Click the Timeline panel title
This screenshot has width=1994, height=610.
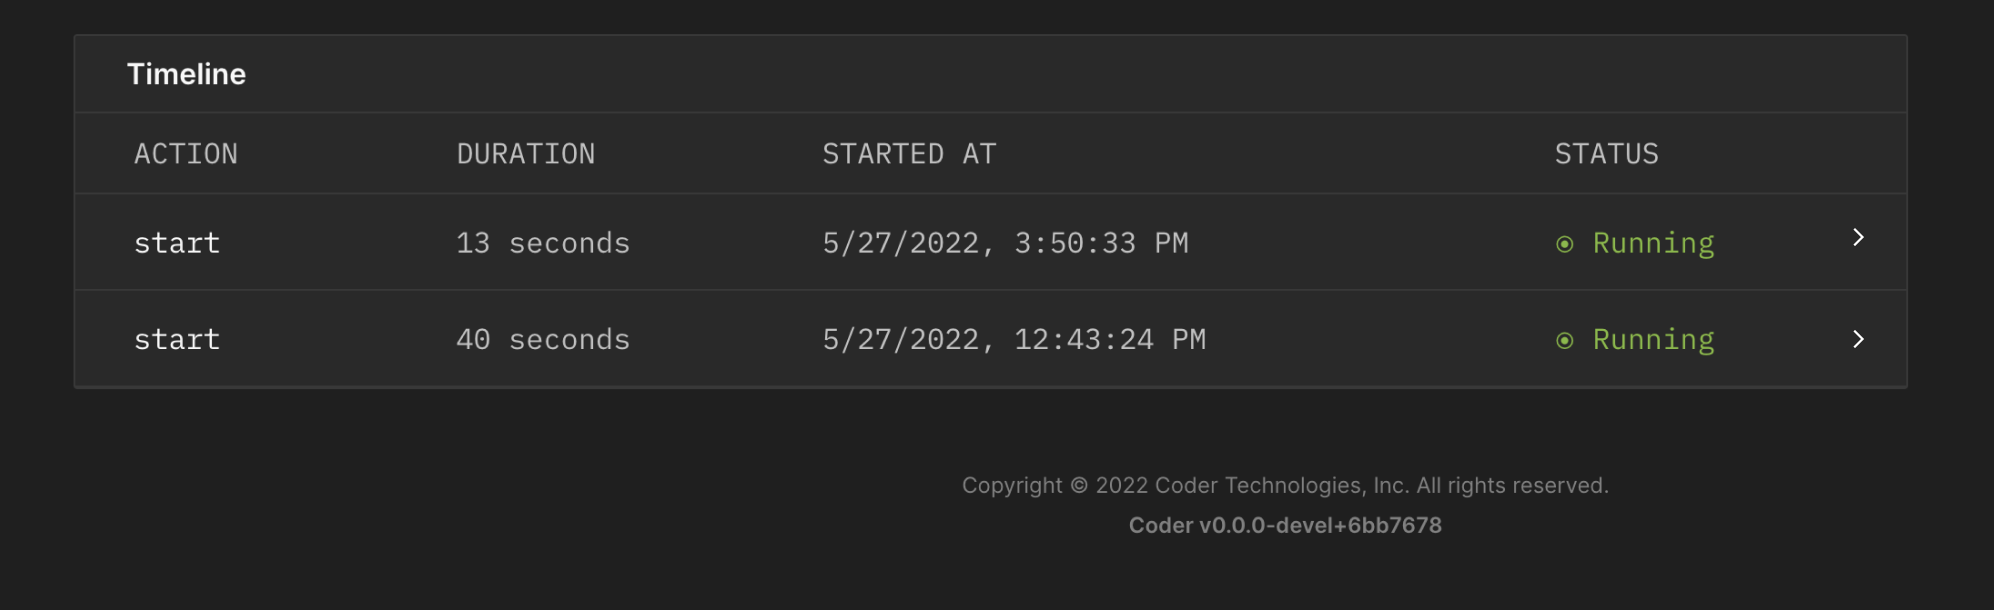point(186,73)
